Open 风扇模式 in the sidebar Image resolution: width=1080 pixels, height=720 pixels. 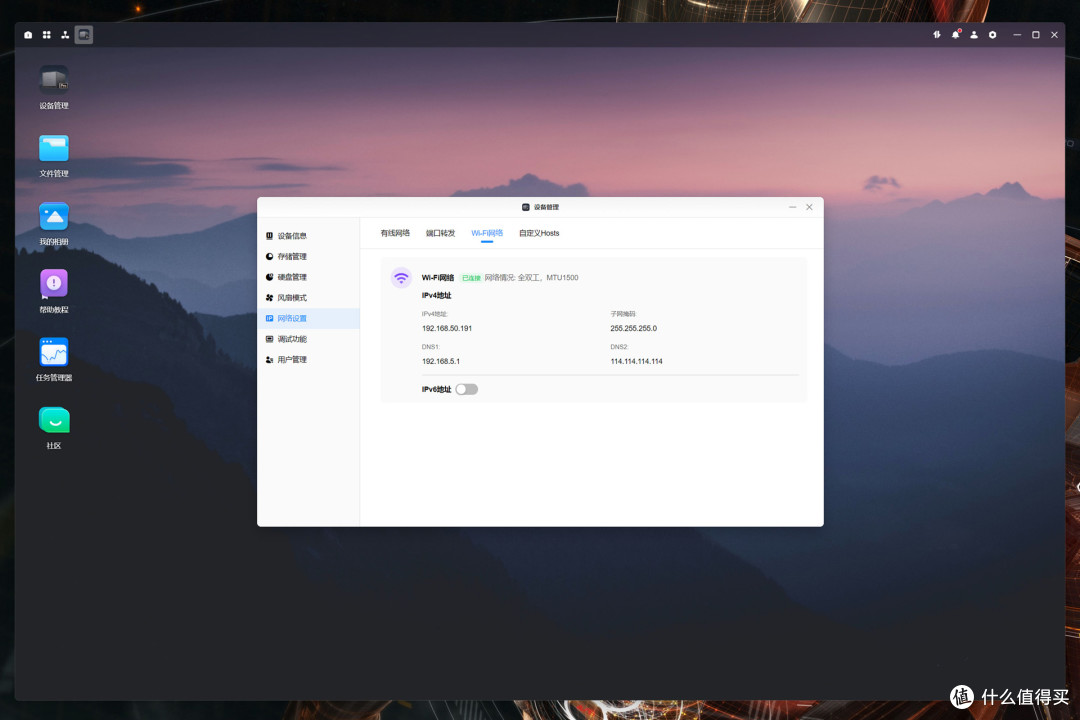click(x=308, y=298)
